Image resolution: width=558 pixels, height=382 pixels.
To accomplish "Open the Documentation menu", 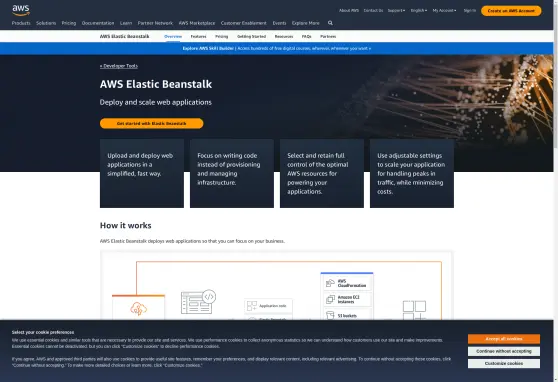I will (x=98, y=23).
